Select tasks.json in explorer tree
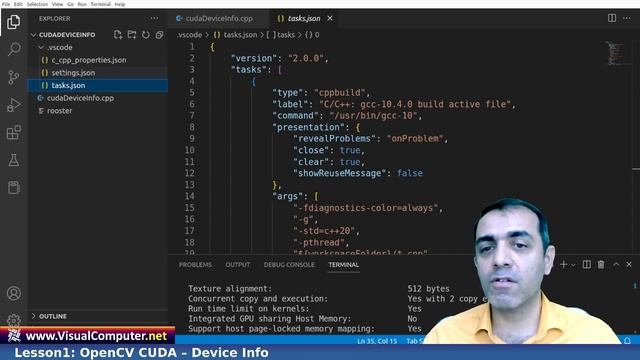 click(x=98, y=85)
